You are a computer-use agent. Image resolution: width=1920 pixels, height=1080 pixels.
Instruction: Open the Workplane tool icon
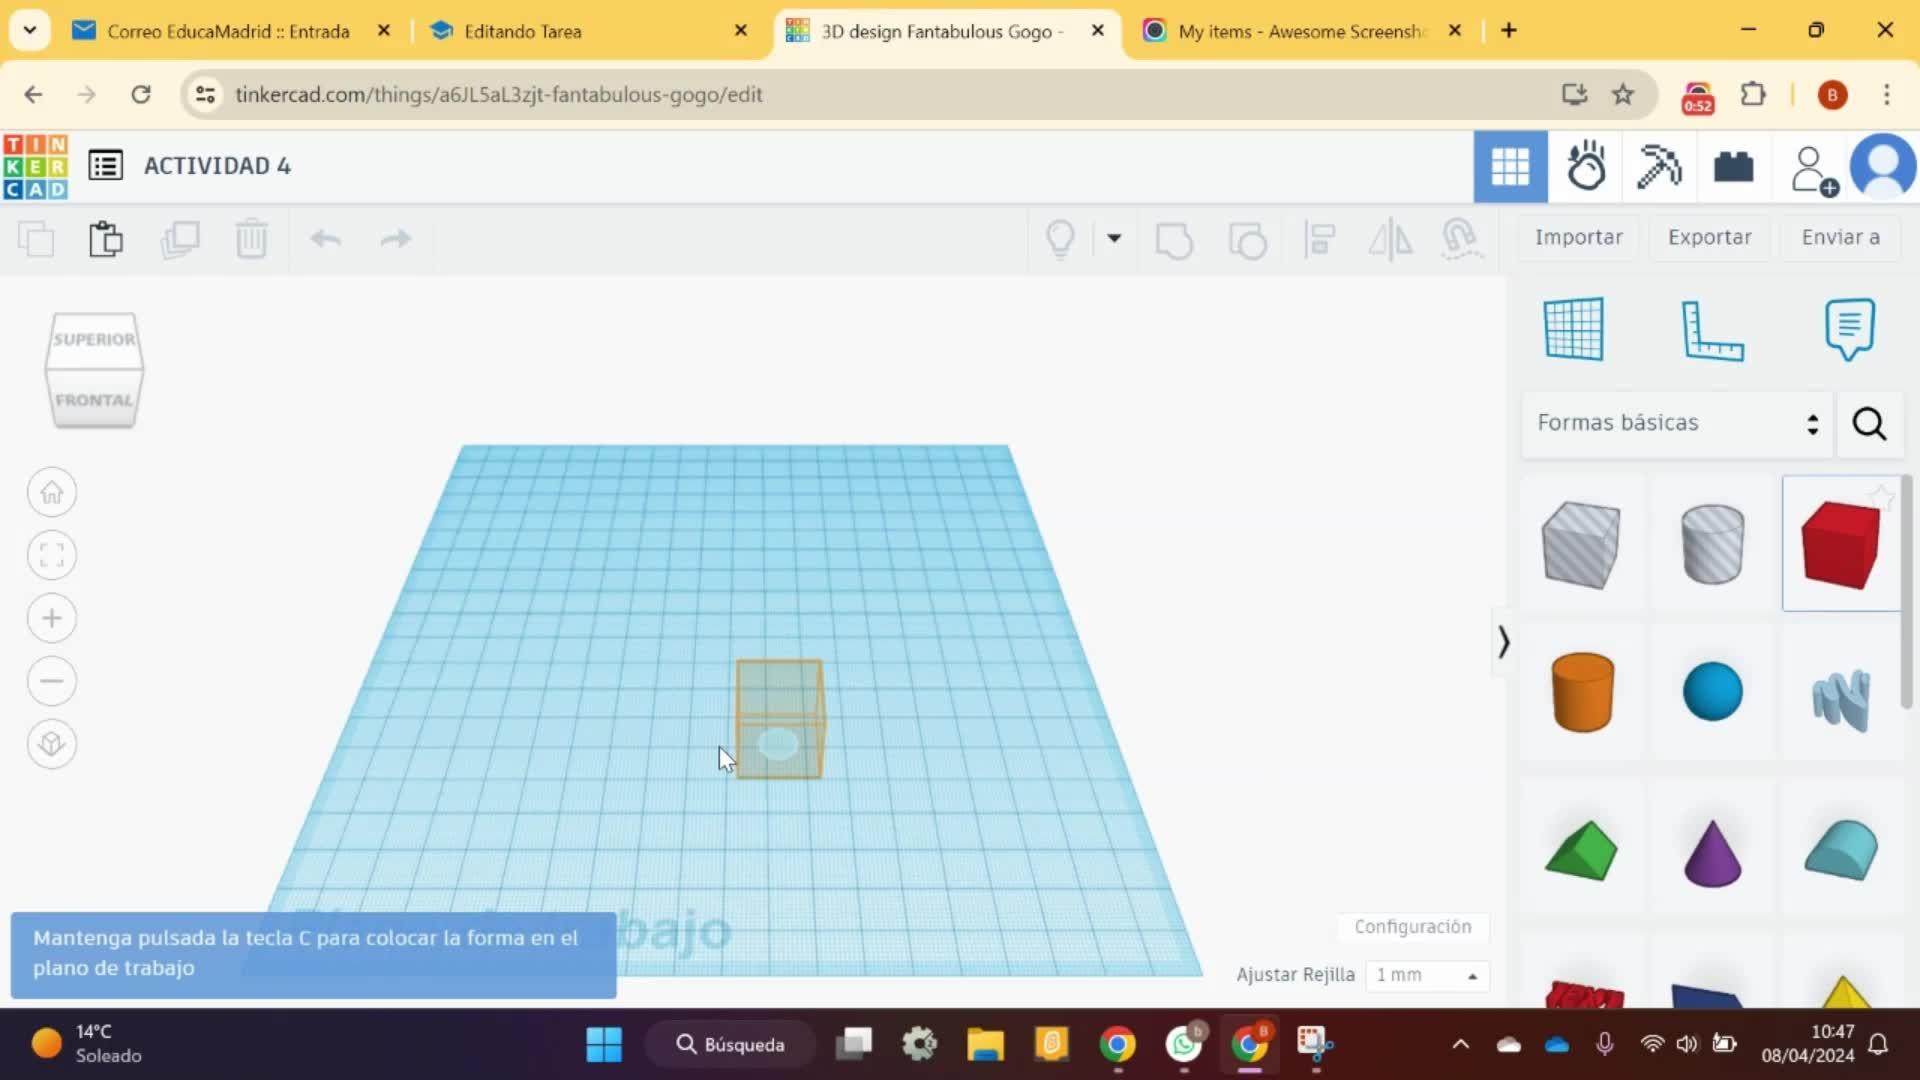tap(1574, 329)
